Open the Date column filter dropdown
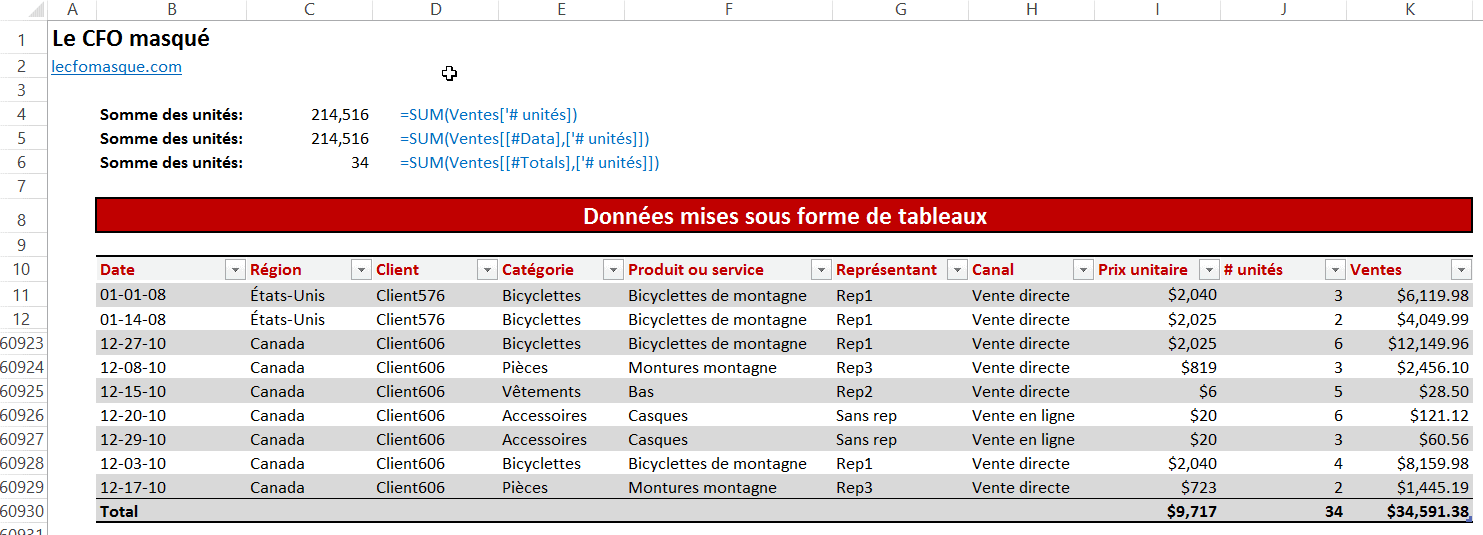Viewport: 1483px width, 535px height. pos(235,270)
